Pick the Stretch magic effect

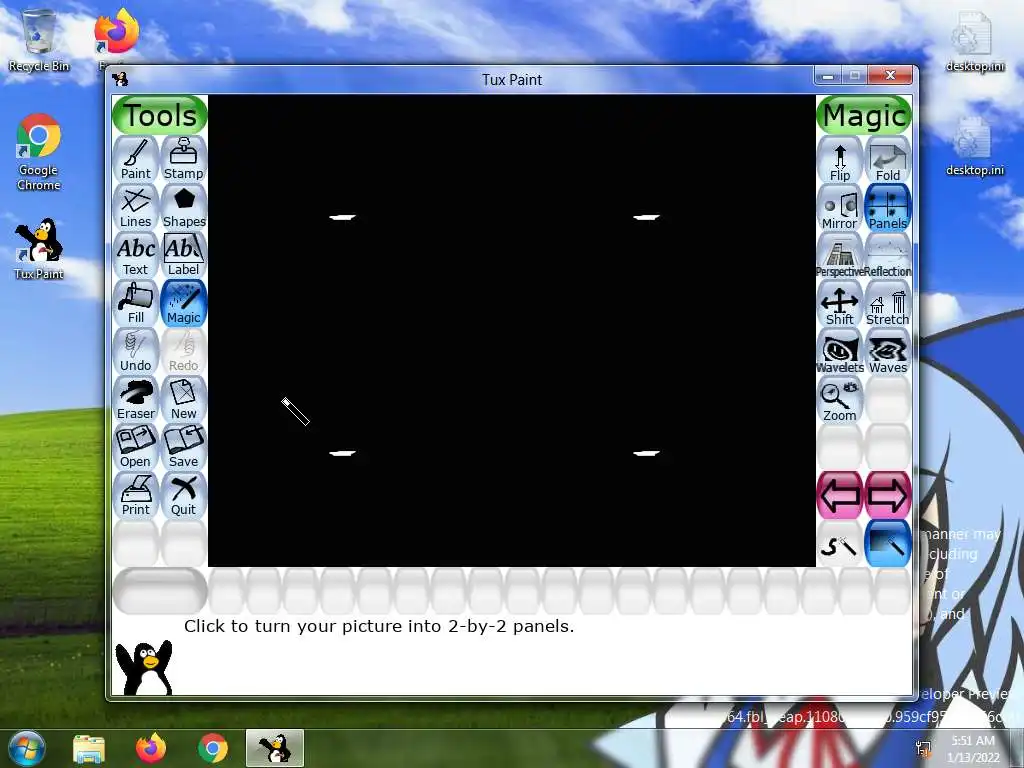coord(888,304)
